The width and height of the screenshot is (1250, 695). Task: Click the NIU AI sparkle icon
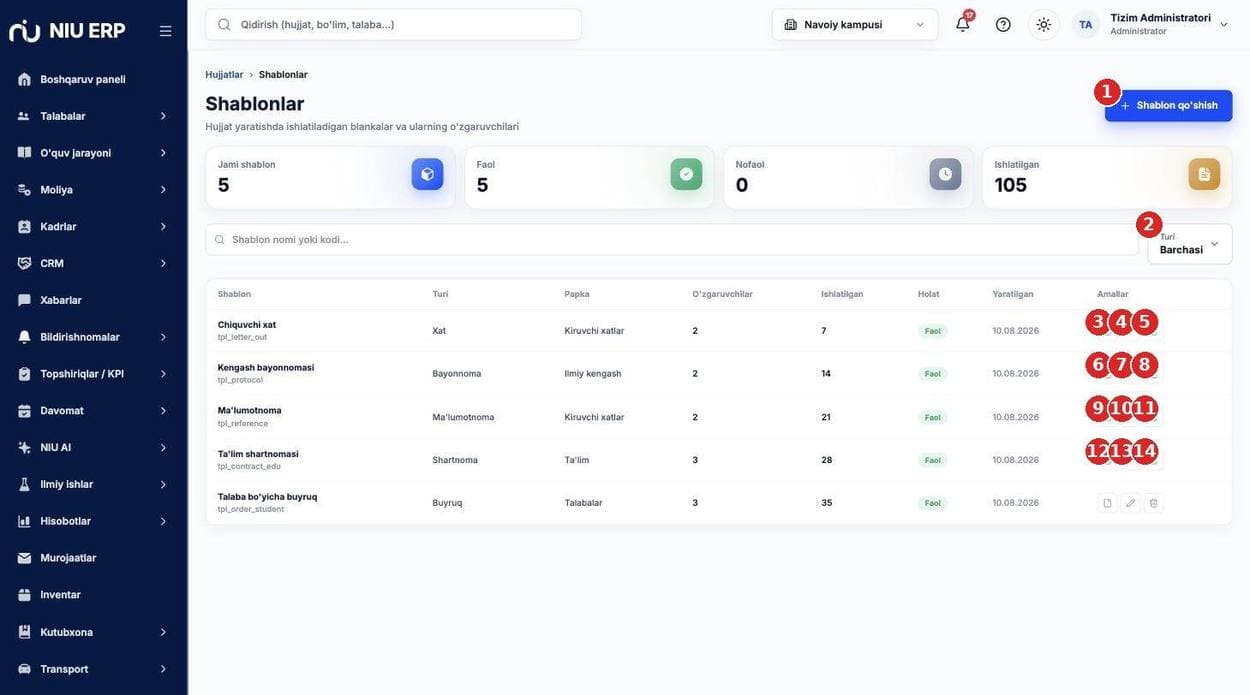point(24,447)
